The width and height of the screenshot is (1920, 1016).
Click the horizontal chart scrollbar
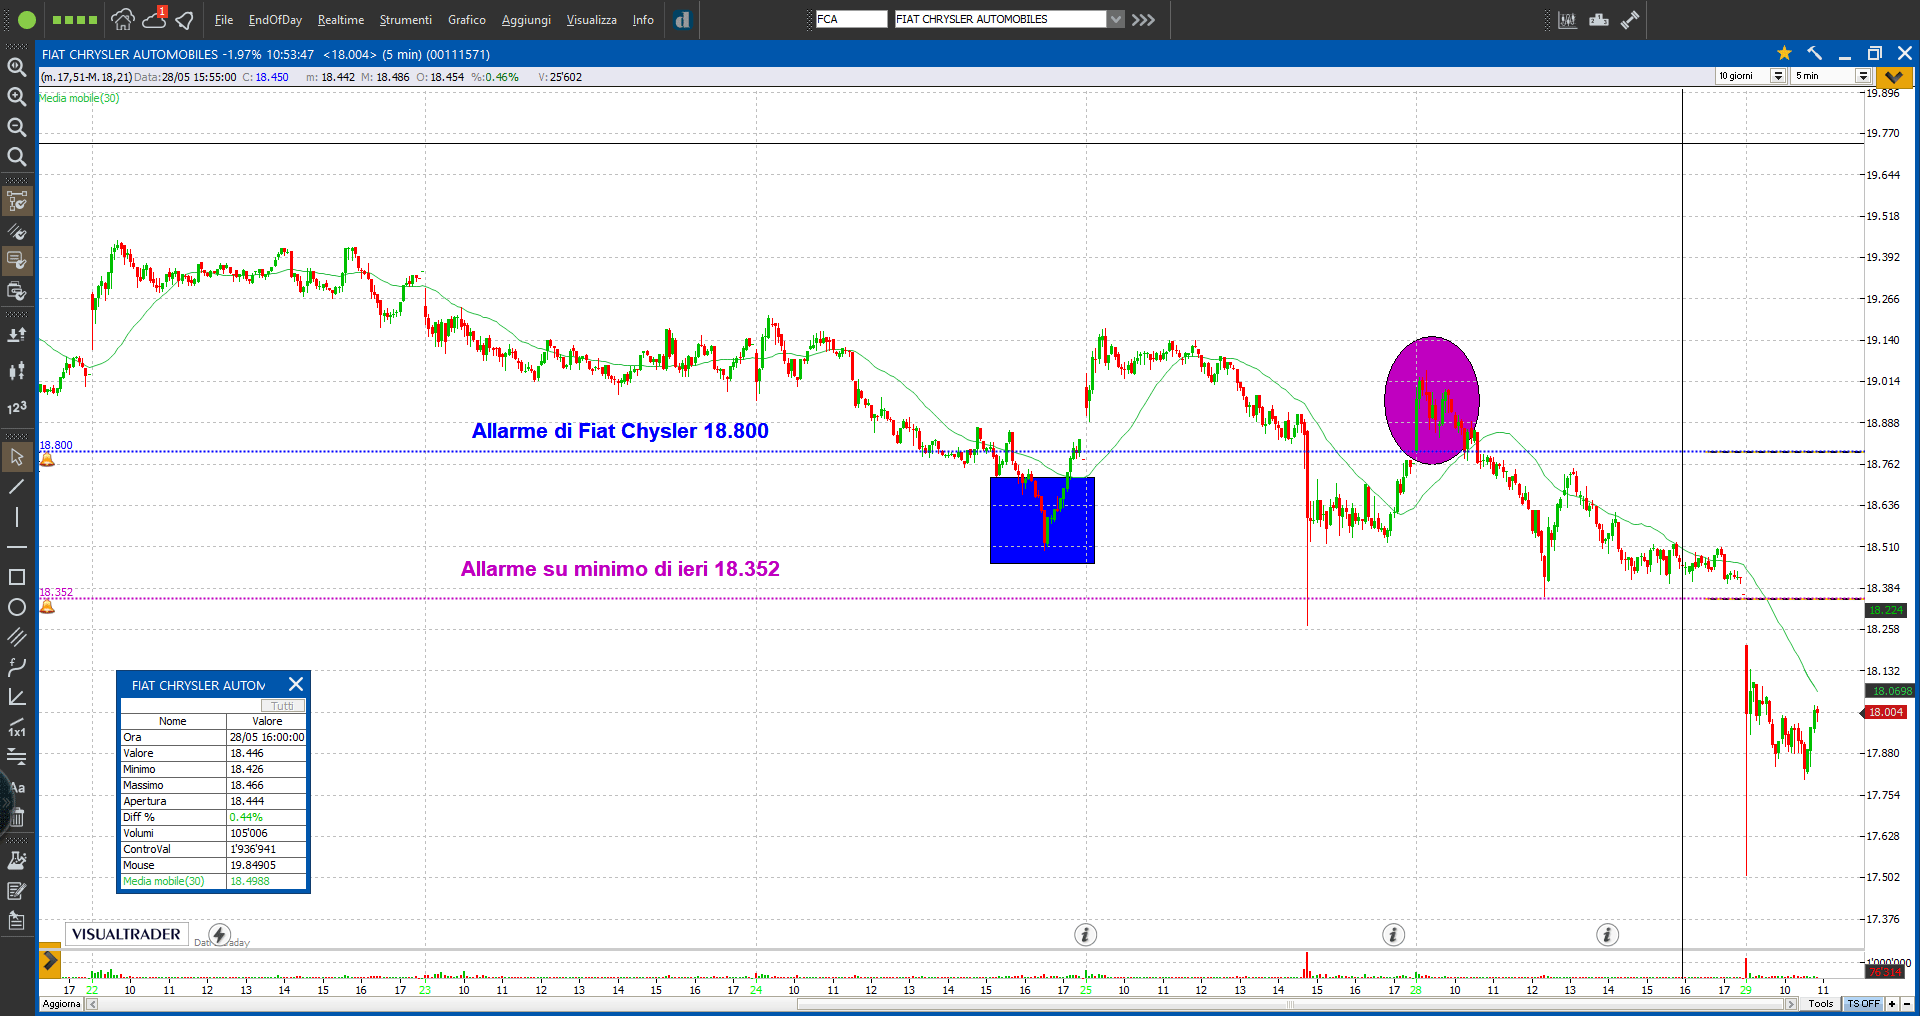click(x=942, y=1004)
